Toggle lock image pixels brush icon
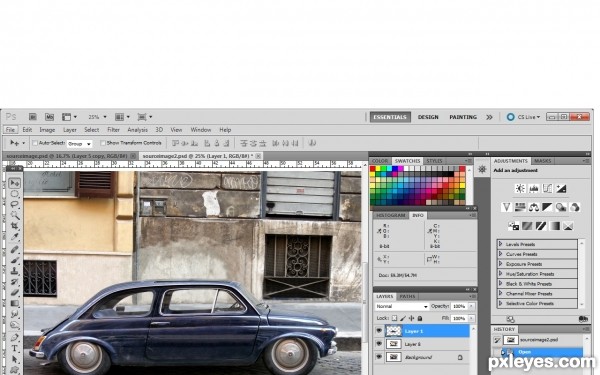The height and width of the screenshot is (375, 600). 403,318
